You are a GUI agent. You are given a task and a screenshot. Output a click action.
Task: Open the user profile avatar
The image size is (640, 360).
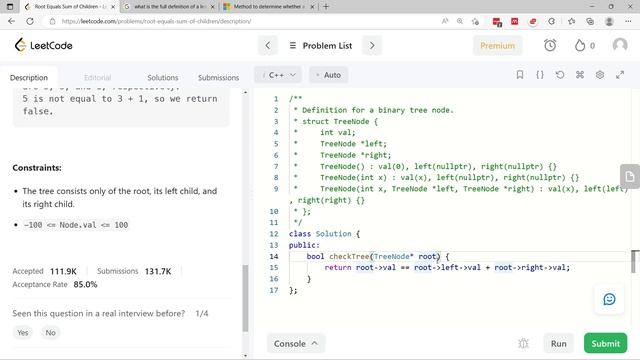(620, 45)
